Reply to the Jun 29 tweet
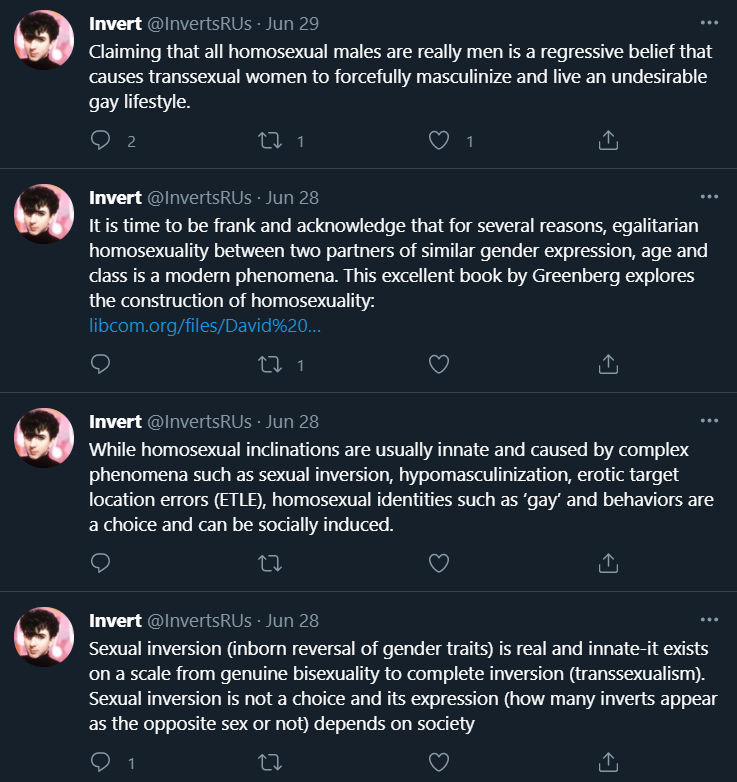The width and height of the screenshot is (737, 782). click(x=100, y=140)
